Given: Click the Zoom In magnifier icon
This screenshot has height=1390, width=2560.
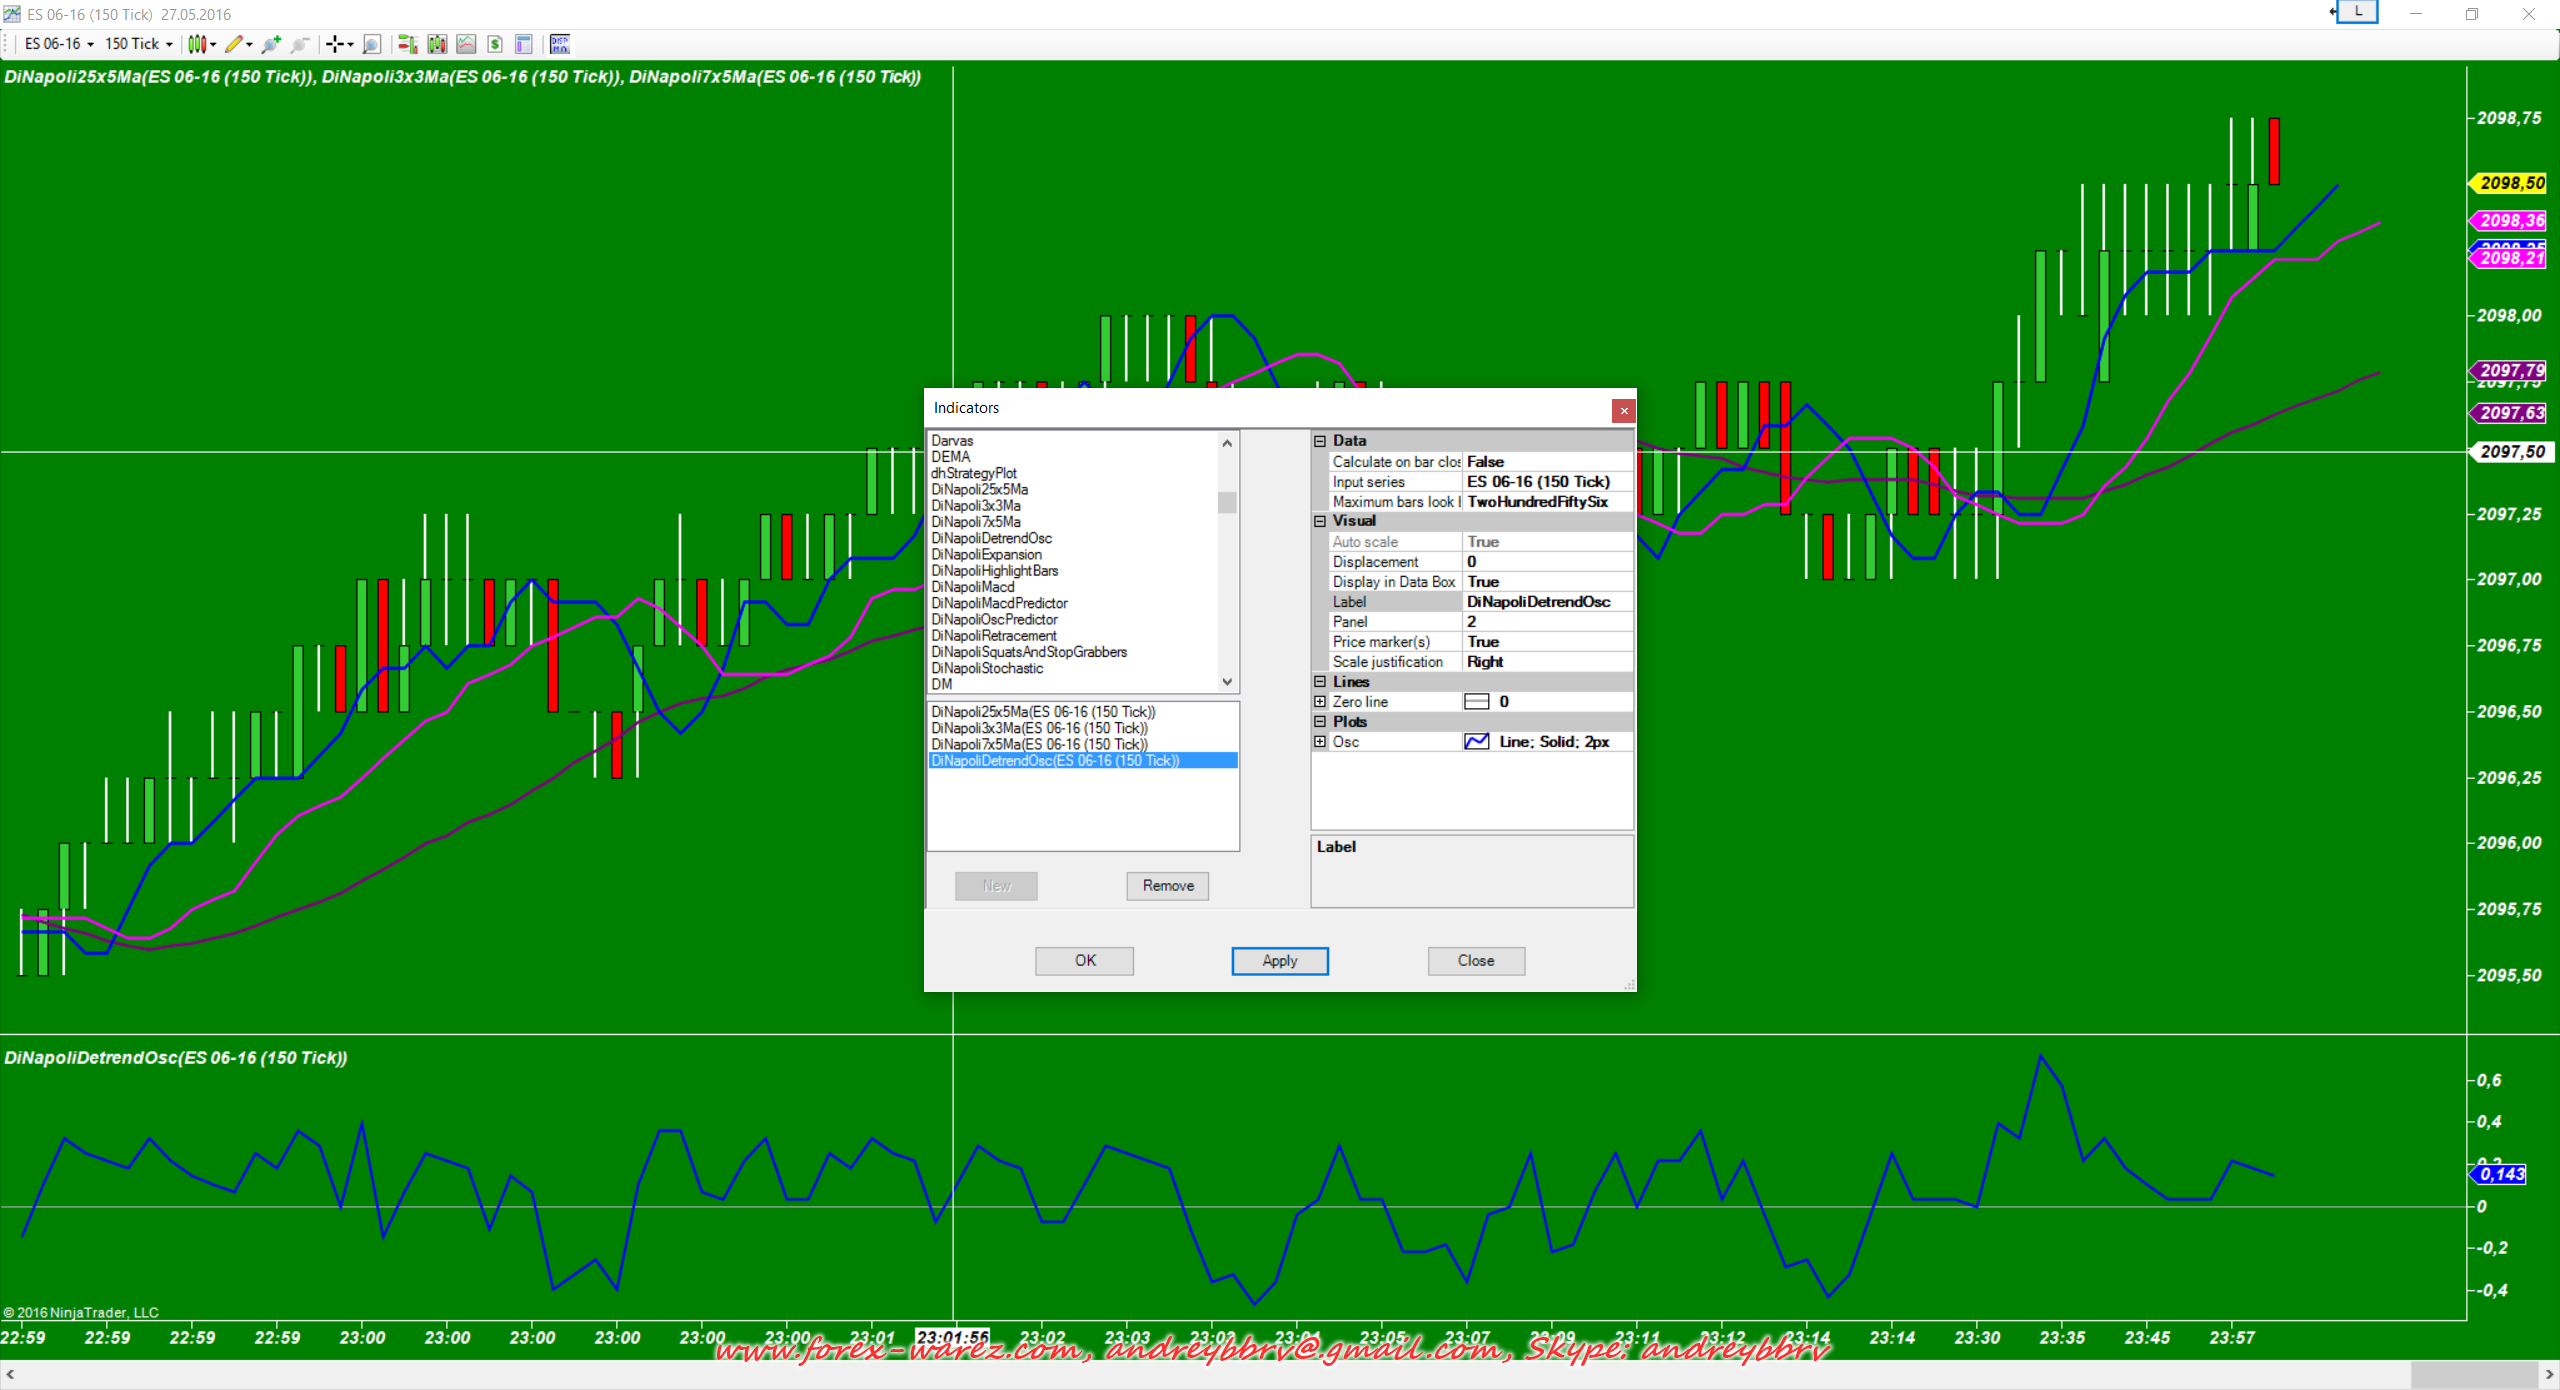Looking at the screenshot, I should [x=269, y=44].
